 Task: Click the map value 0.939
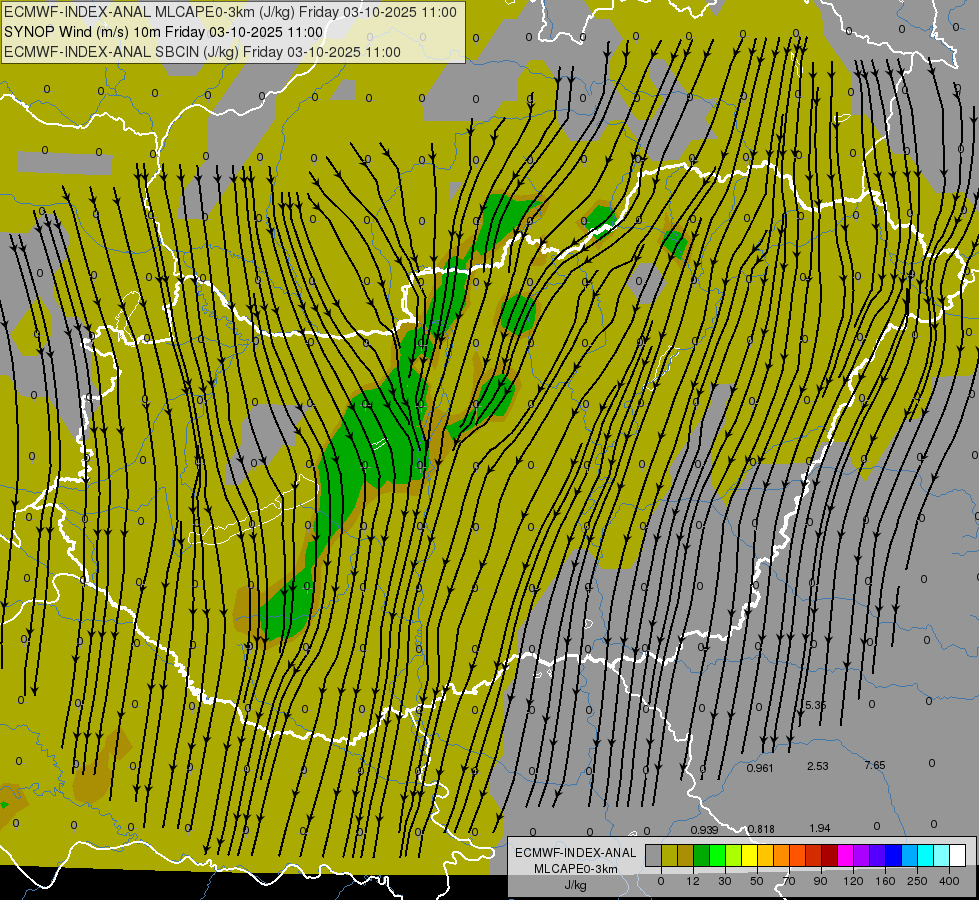tap(704, 830)
